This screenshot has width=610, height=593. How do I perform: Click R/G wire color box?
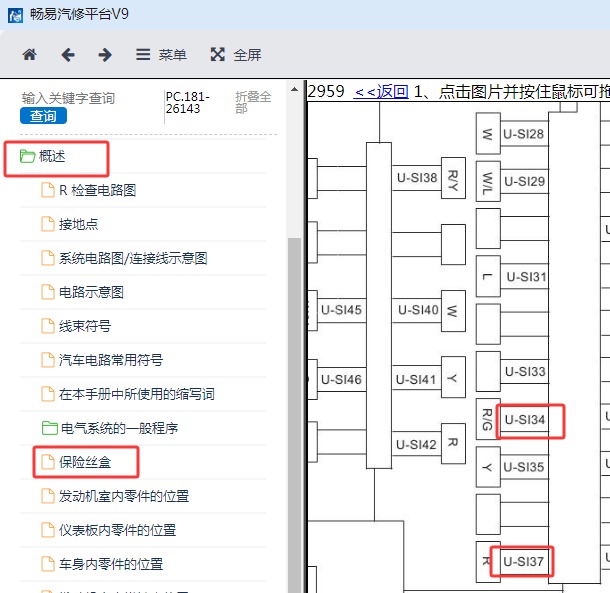coord(488,419)
